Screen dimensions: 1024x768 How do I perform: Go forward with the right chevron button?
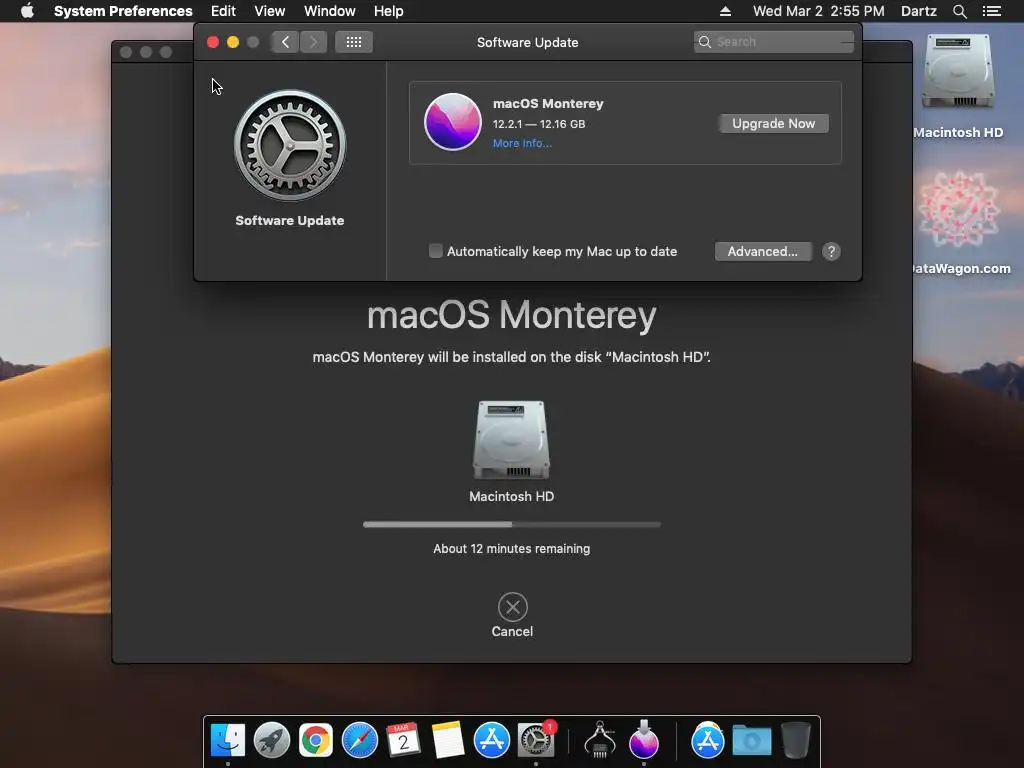tap(313, 42)
